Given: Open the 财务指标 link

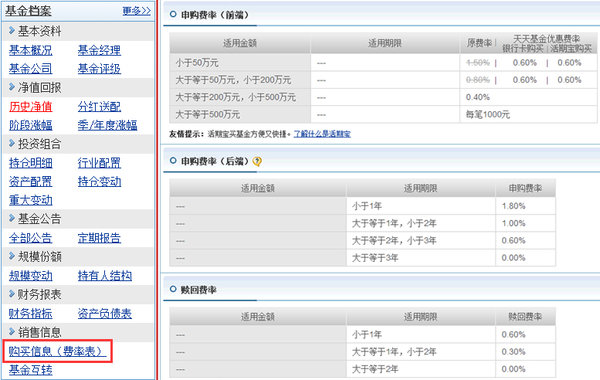Looking at the screenshot, I should pos(31,313).
